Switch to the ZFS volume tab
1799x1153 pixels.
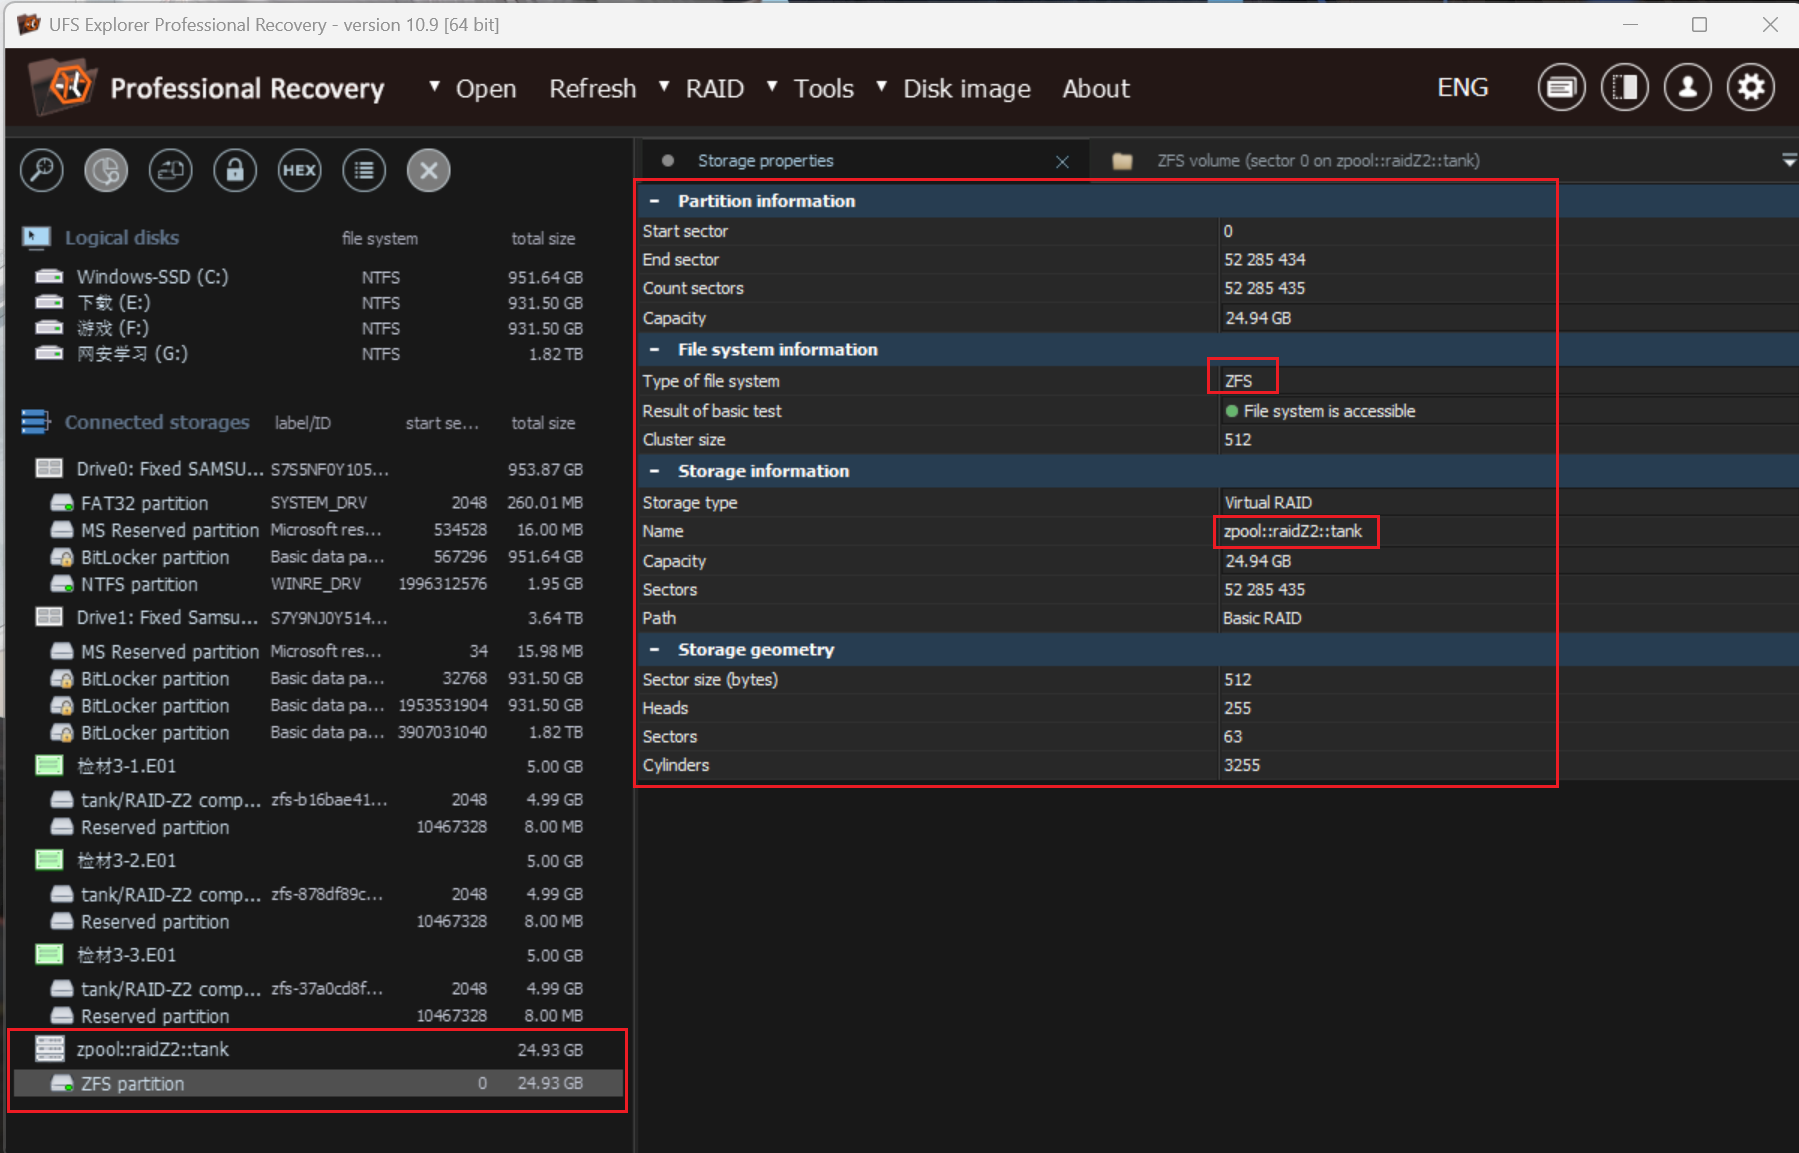click(1317, 161)
